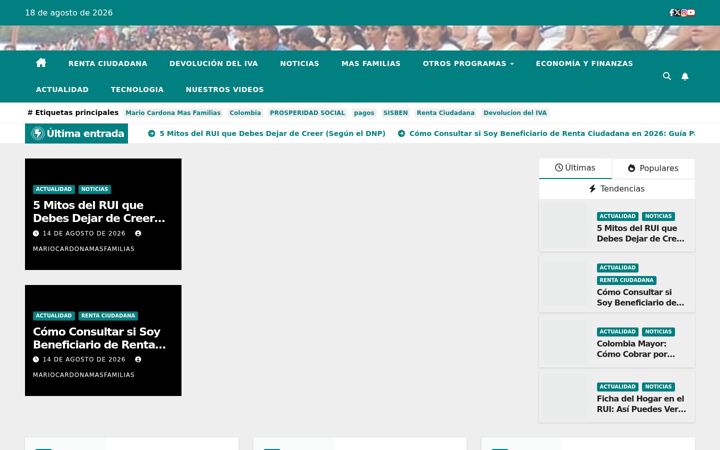Open Noticias in the navigation bar
The height and width of the screenshot is (450, 720).
(299, 63)
